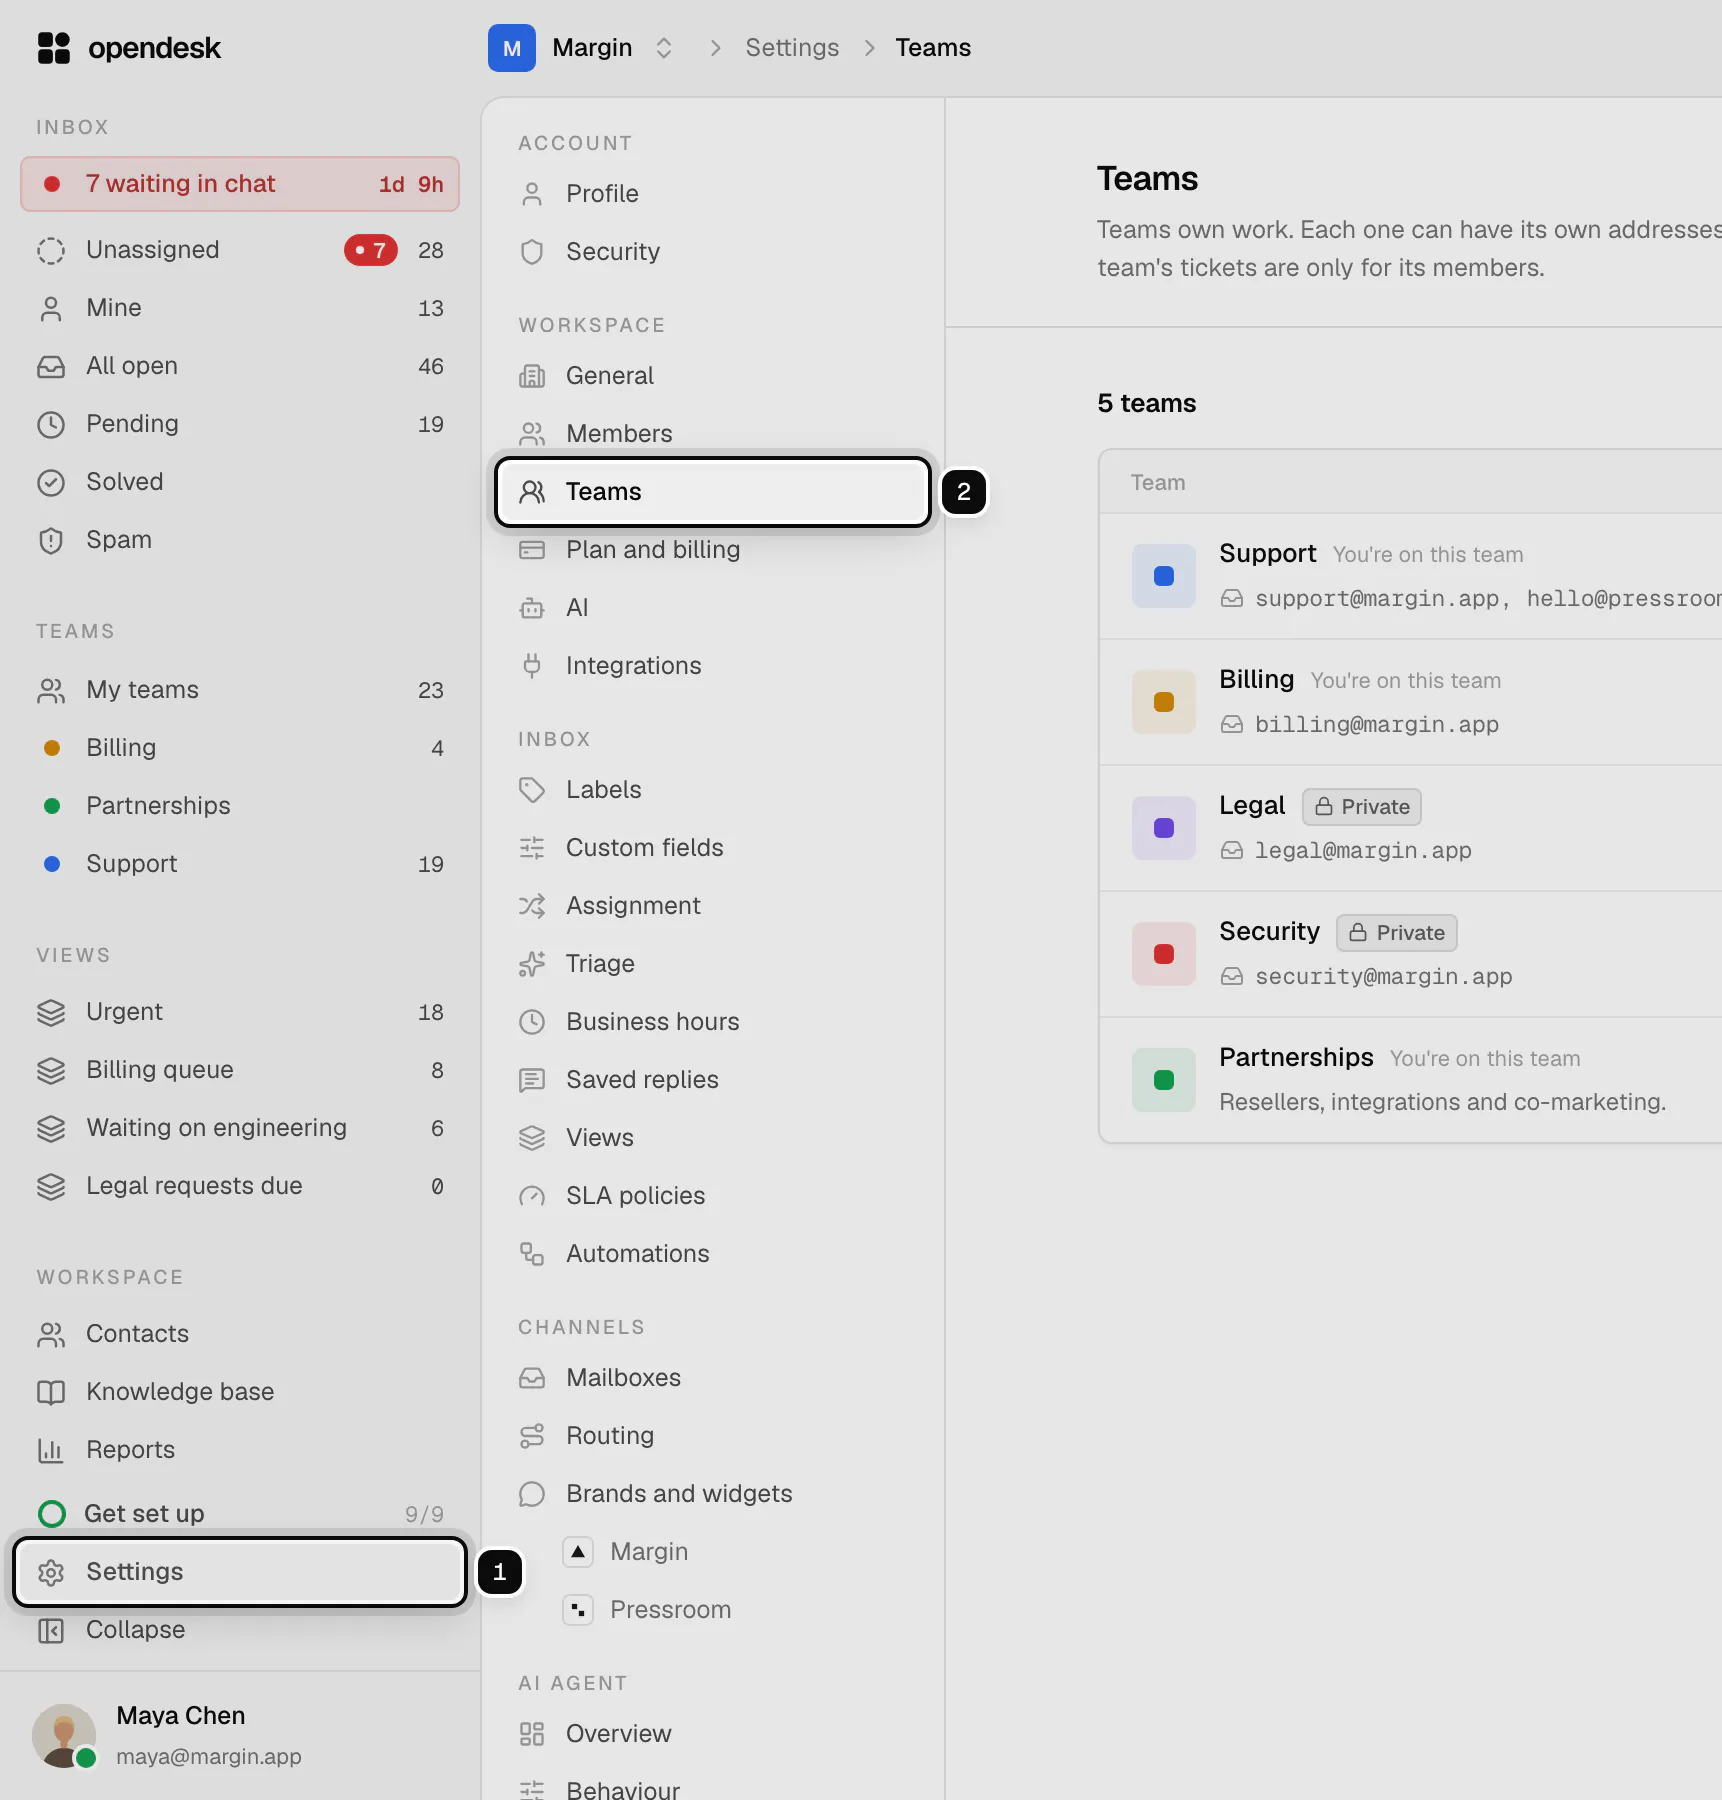Click the Security team red color tile
The image size is (1722, 1800).
coord(1164,954)
